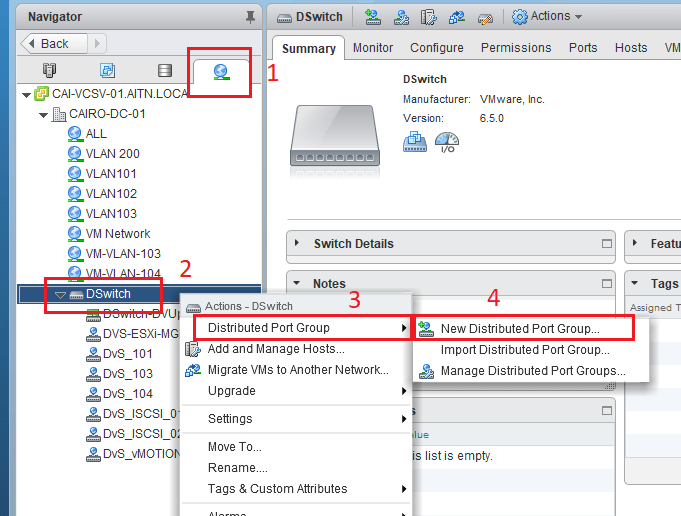Open the Networking view tab icon
681x516 pixels.
click(x=219, y=71)
